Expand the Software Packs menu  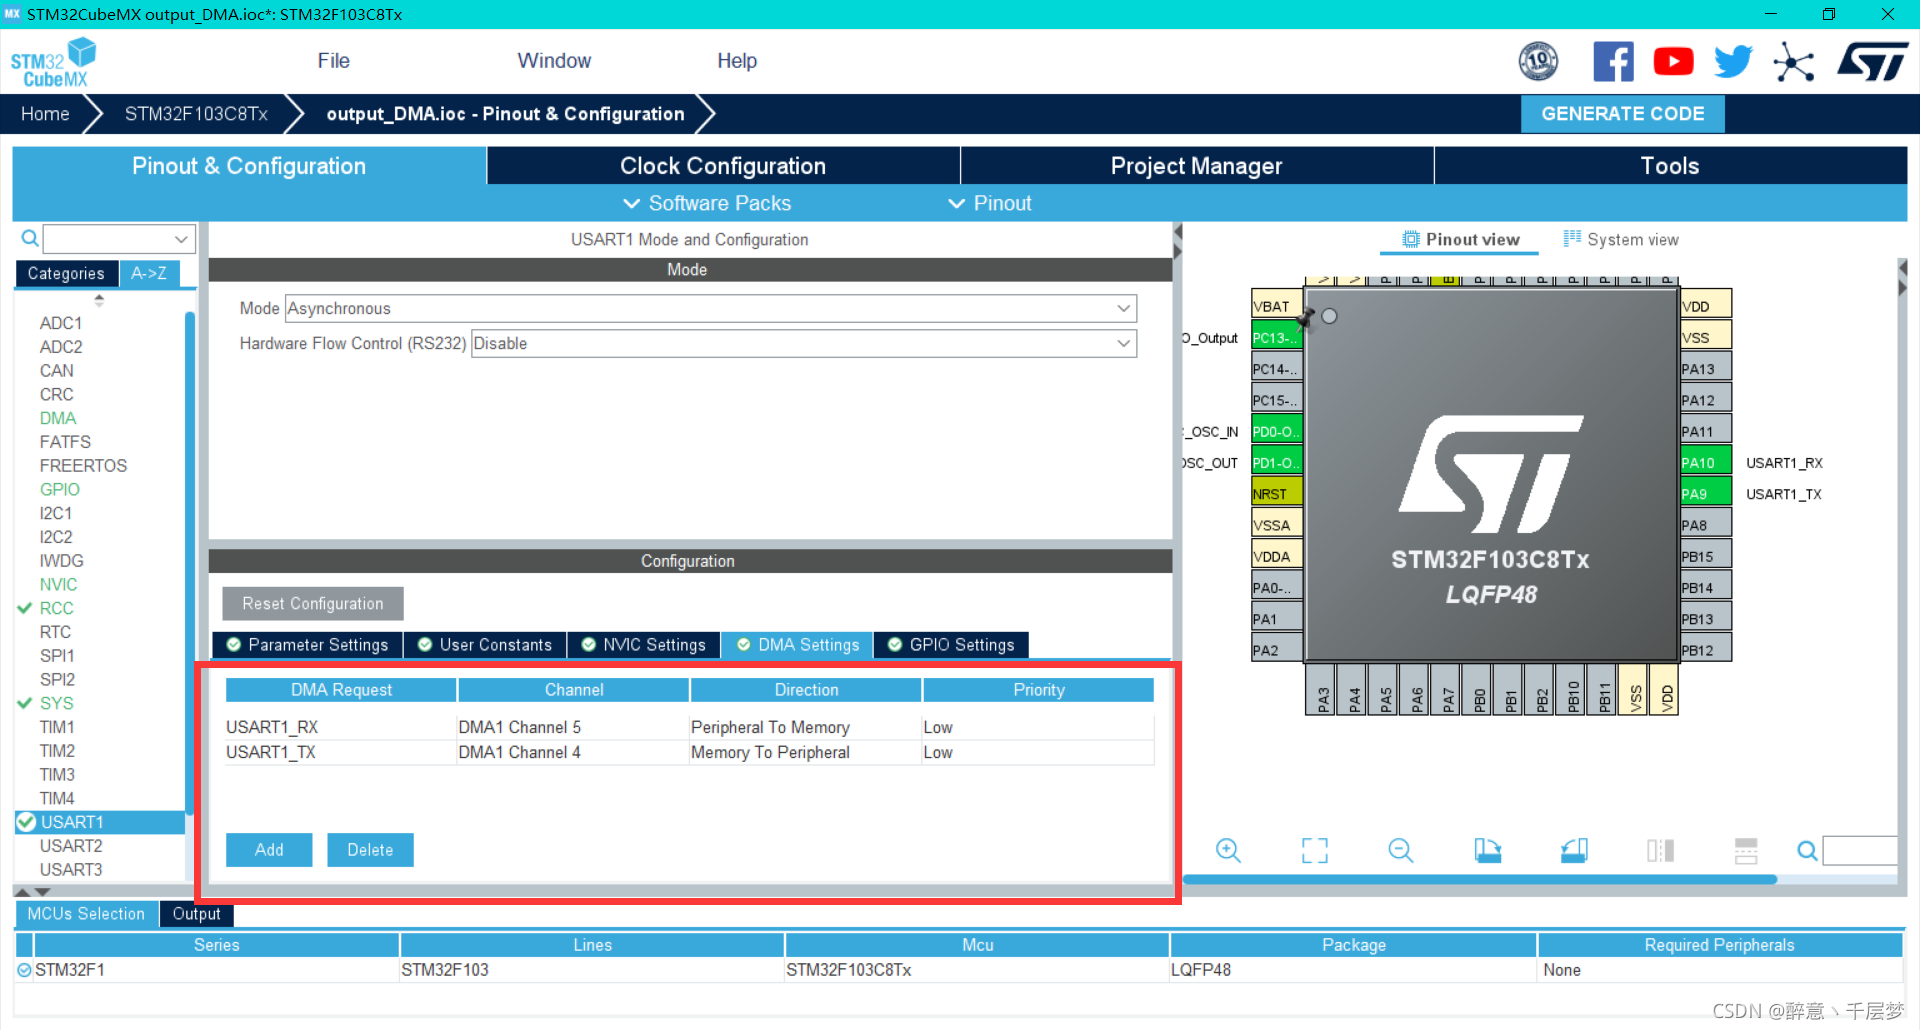coord(707,203)
